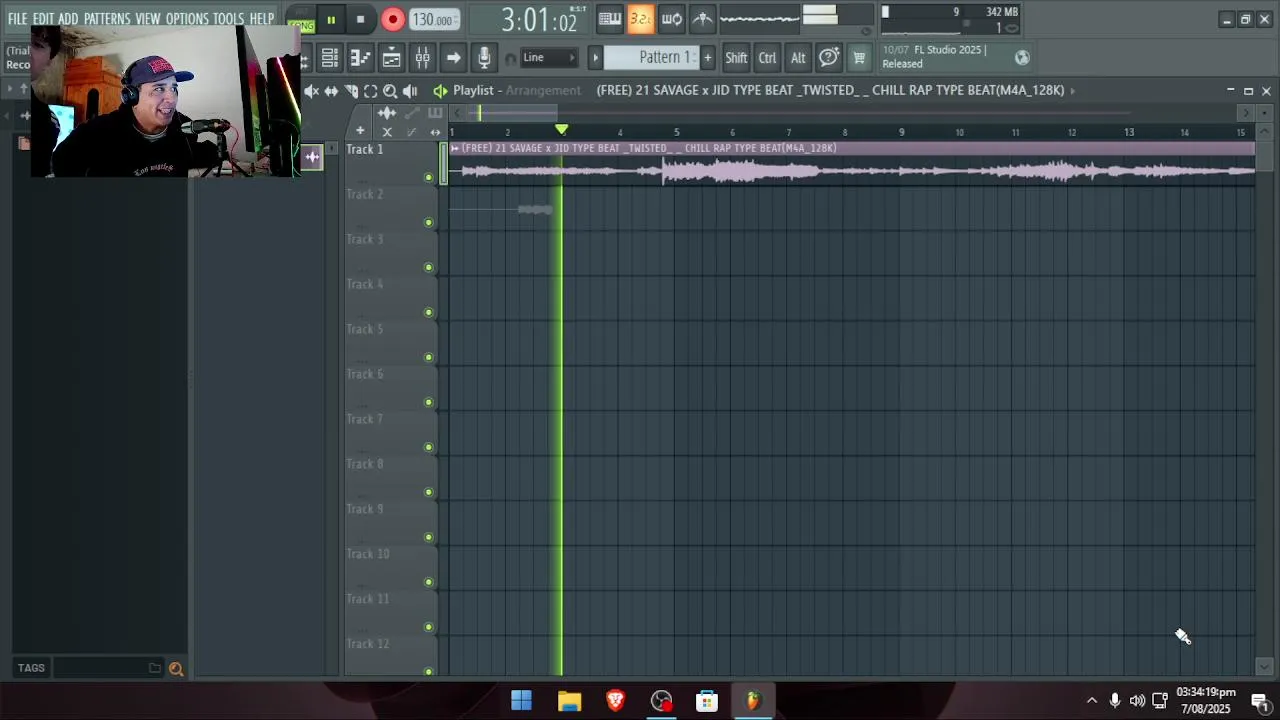Image resolution: width=1280 pixels, height=720 pixels.
Task: Open the PATTERNS menu
Action: point(107,19)
